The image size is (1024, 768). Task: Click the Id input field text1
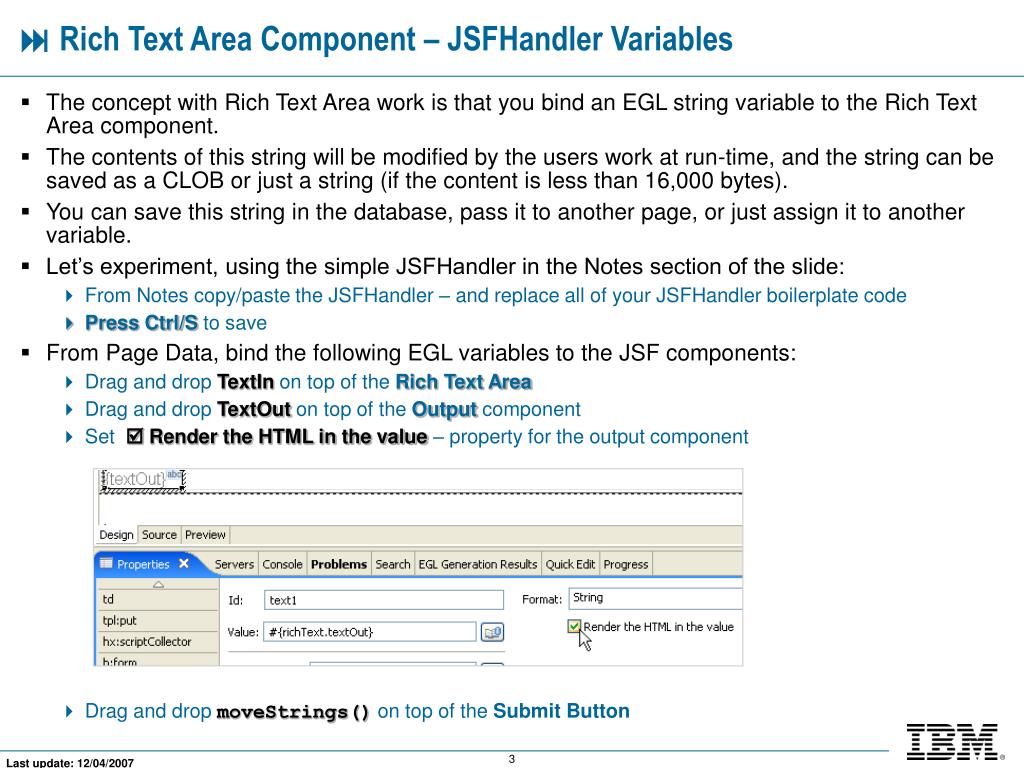point(384,600)
